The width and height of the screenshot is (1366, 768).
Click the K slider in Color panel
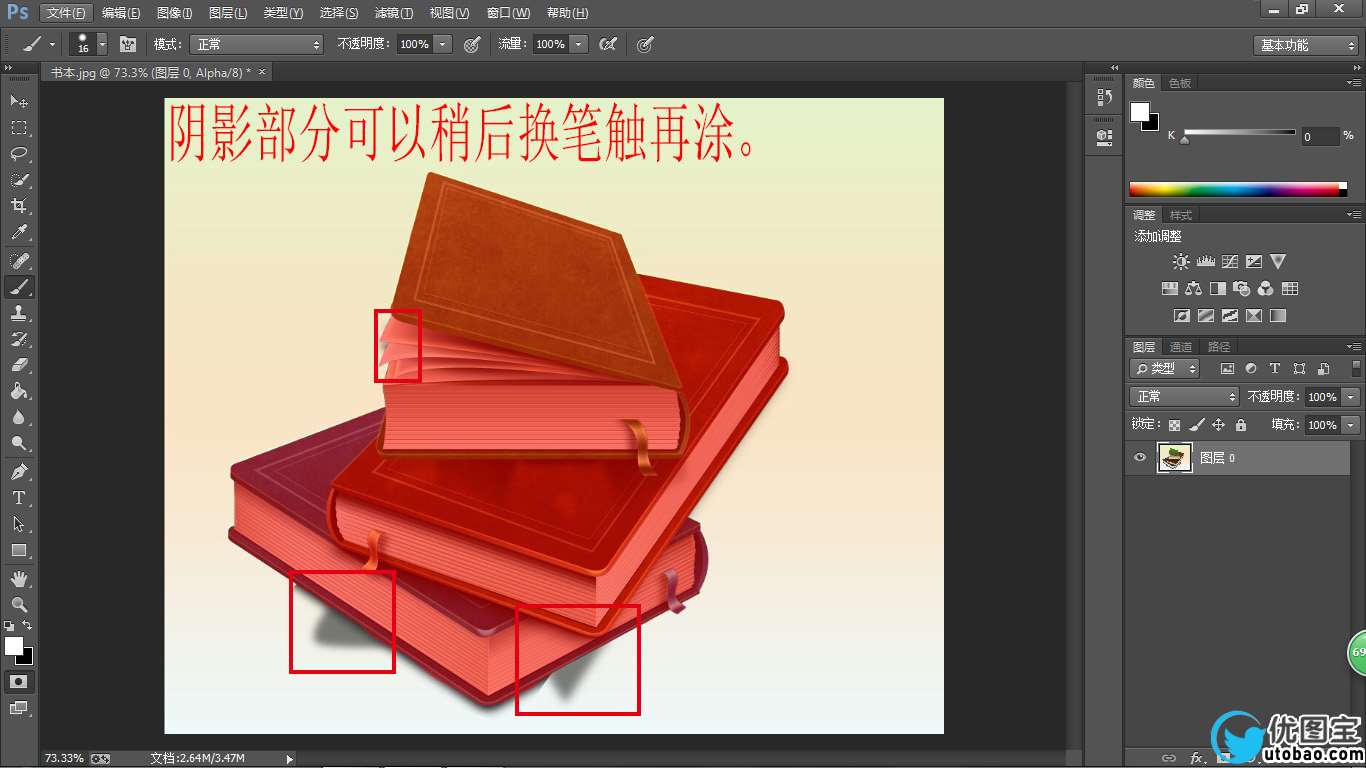[1240, 133]
